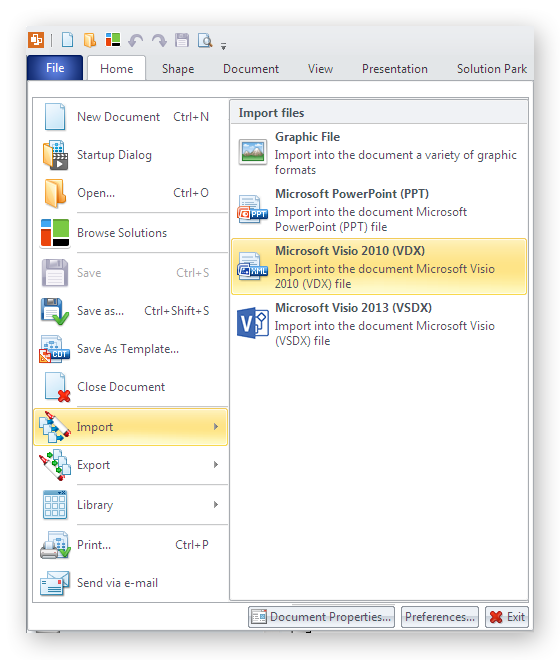Select Microsoft Visio 2013 (VSDX) title

pos(353,308)
